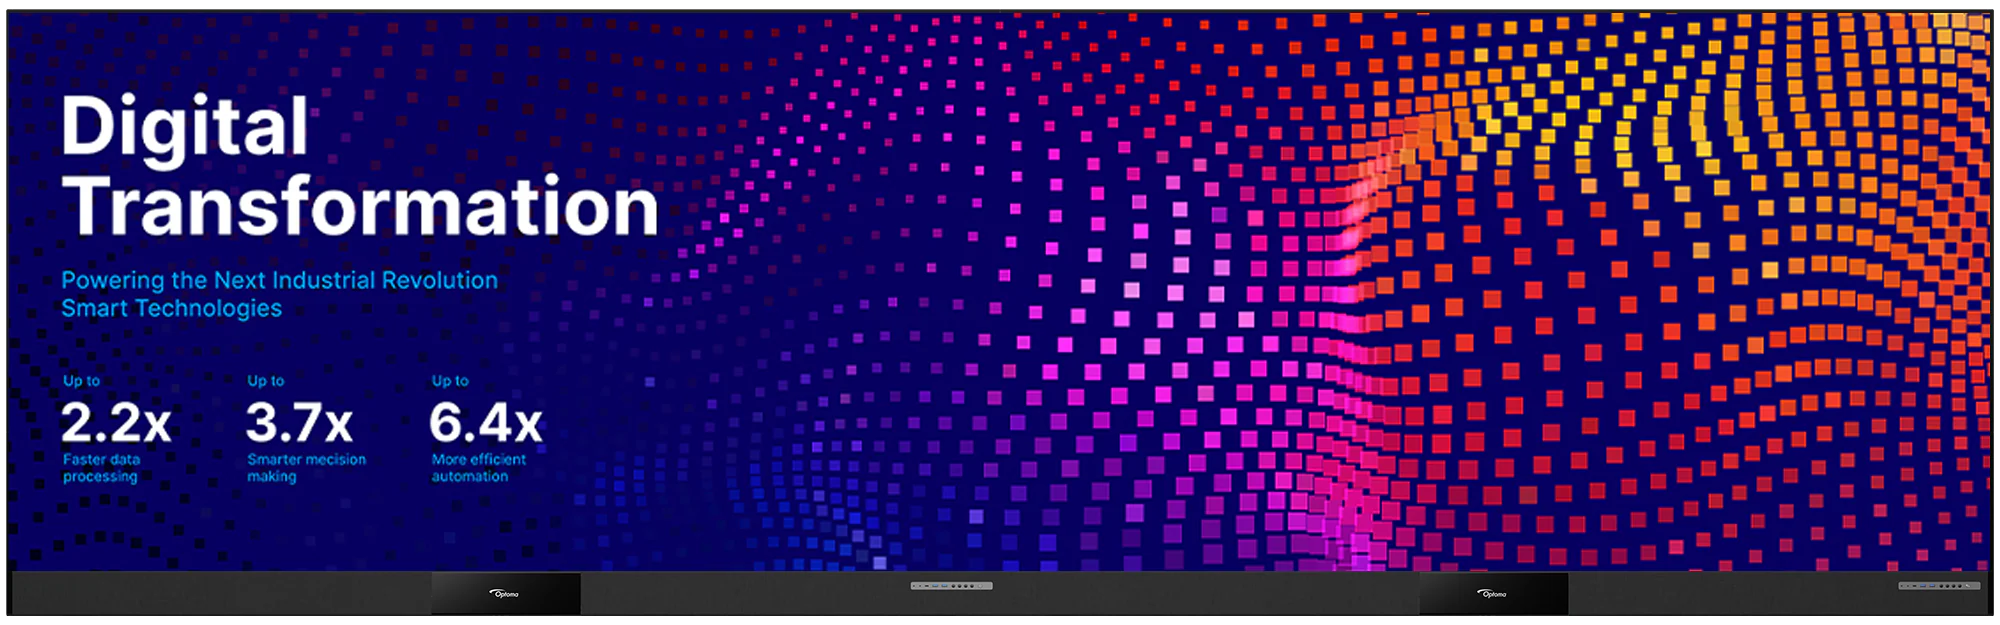2000x625 pixels.
Task: Click the Digital Transformation headline
Action: click(x=360, y=165)
